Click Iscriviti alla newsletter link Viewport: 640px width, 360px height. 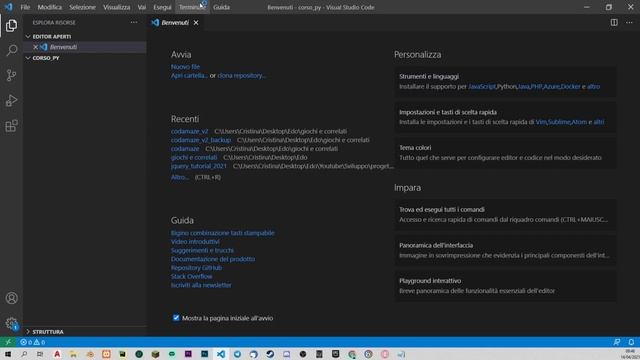tap(201, 285)
